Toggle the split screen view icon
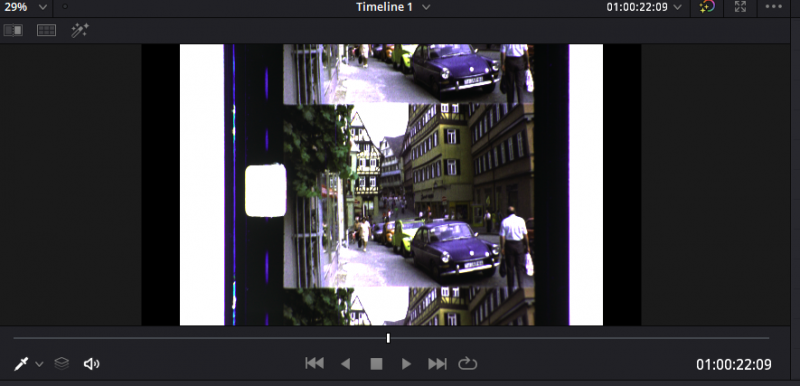Image resolution: width=800 pixels, height=386 pixels. coord(13,31)
